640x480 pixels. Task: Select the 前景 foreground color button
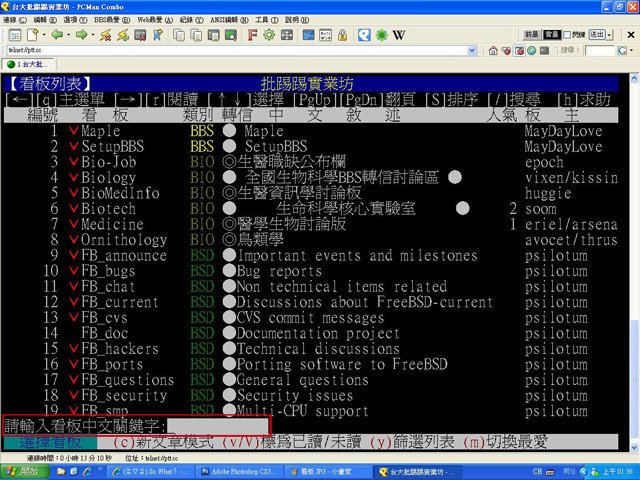tap(532, 35)
